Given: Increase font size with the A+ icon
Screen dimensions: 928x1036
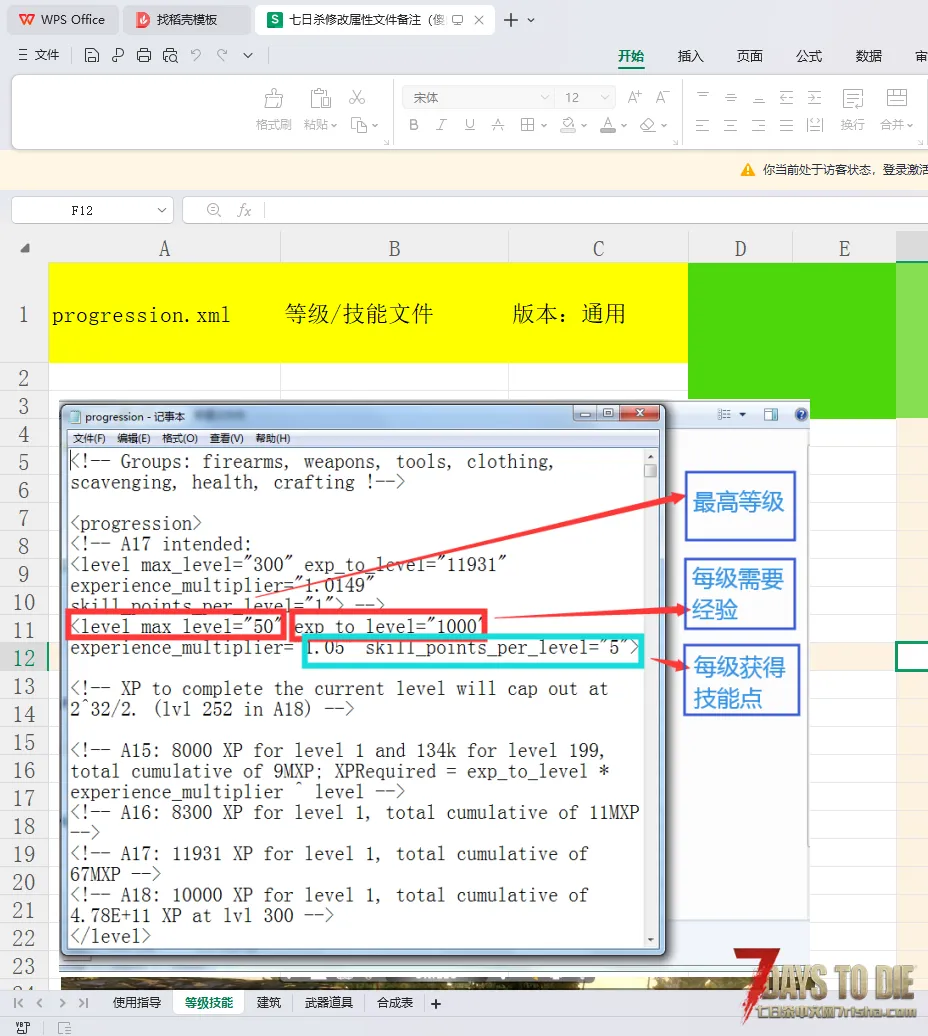Looking at the screenshot, I should pos(634,98).
